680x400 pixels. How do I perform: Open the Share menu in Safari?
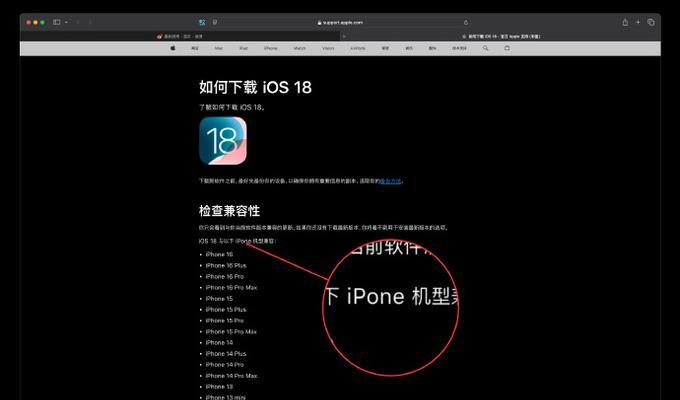[625, 22]
